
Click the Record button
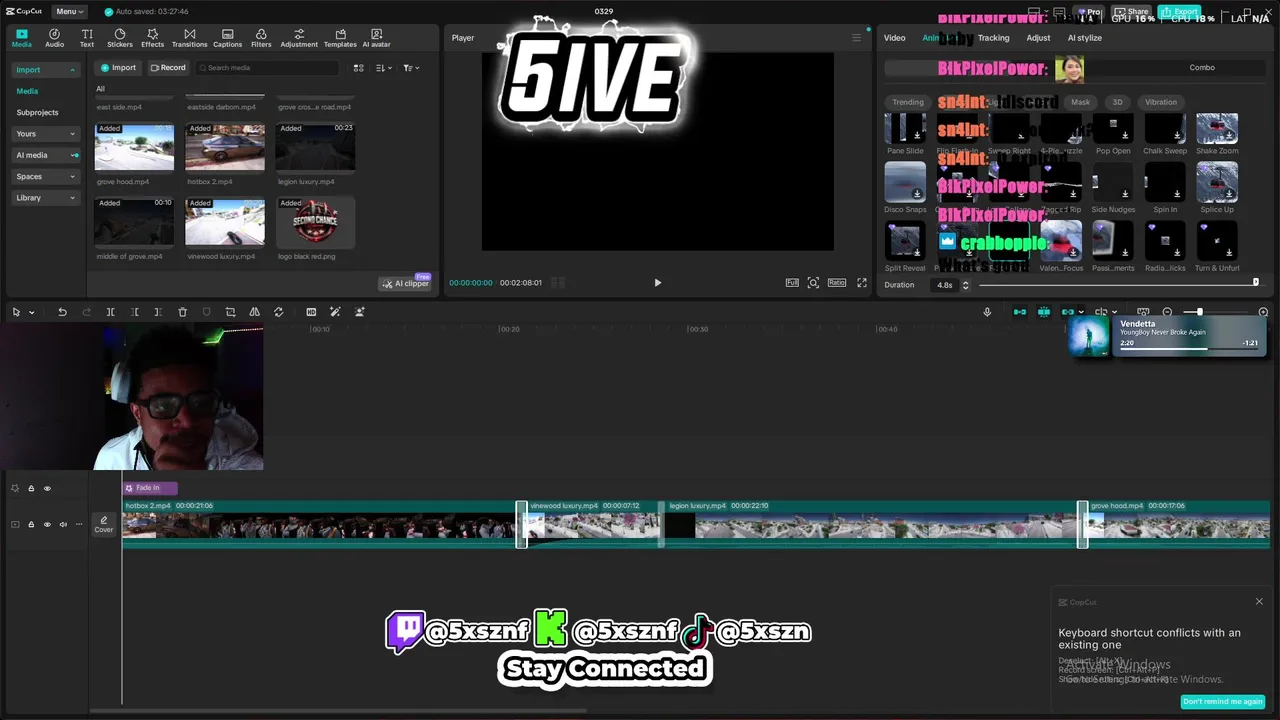point(168,68)
